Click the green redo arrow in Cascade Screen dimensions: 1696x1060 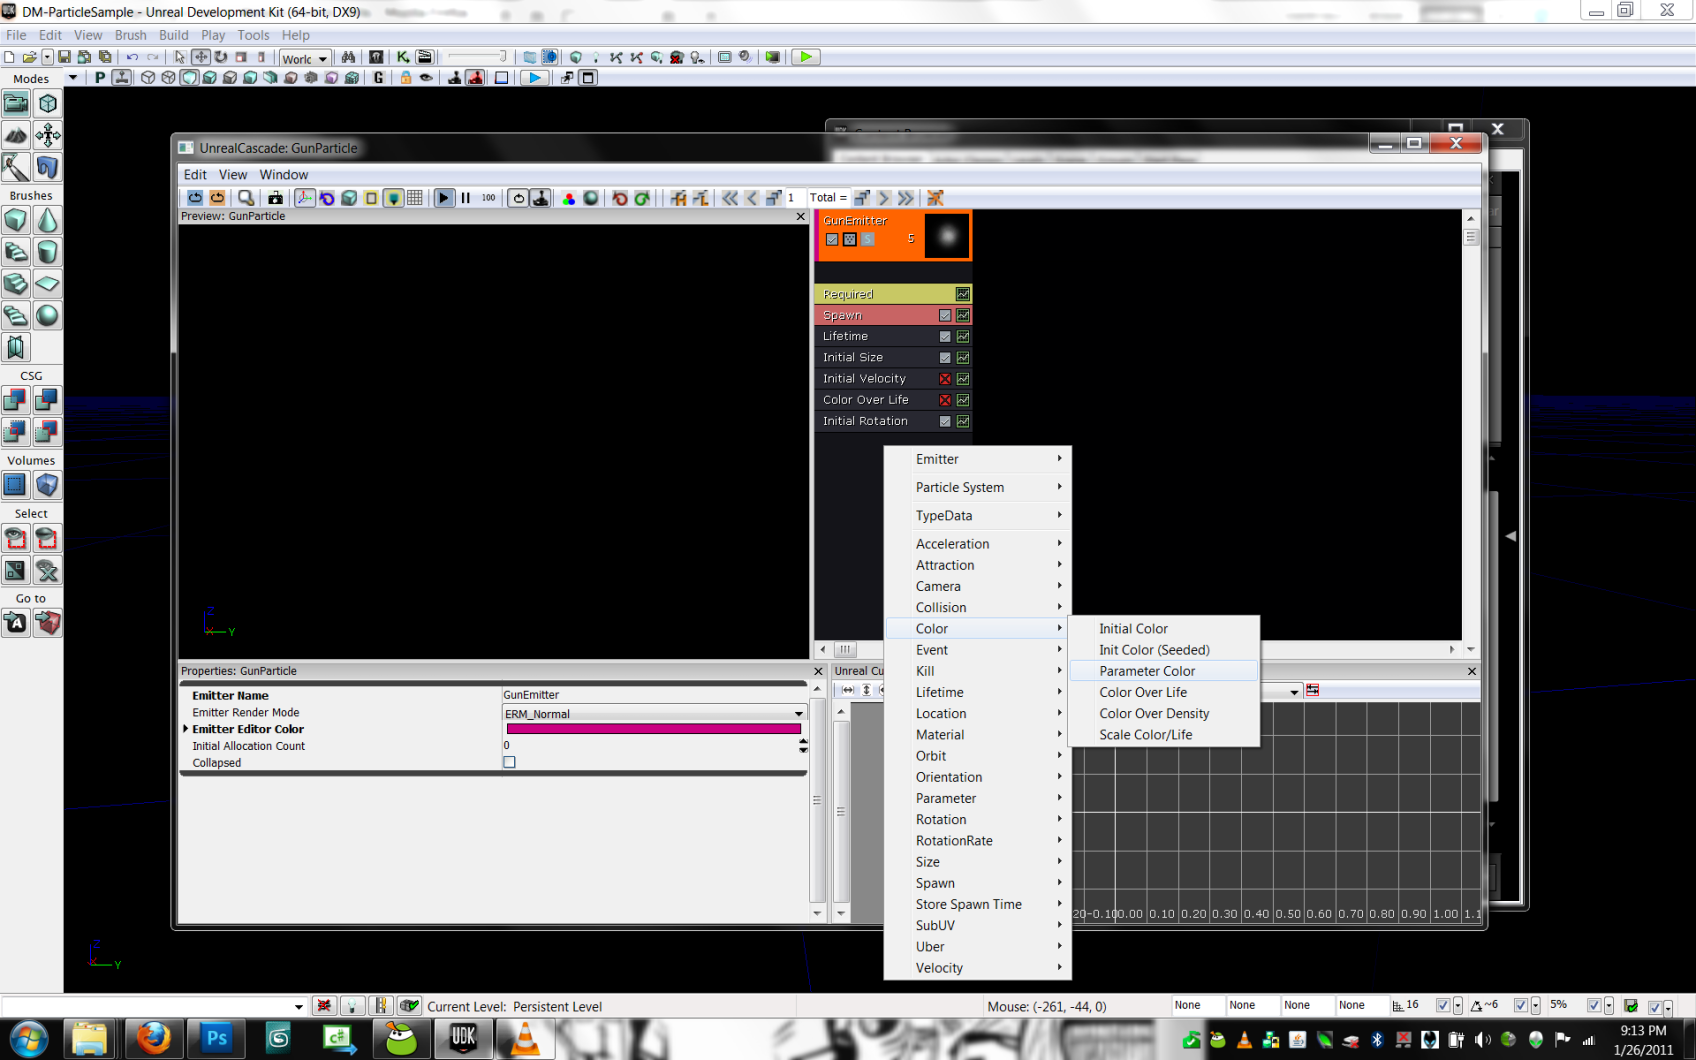(x=642, y=198)
